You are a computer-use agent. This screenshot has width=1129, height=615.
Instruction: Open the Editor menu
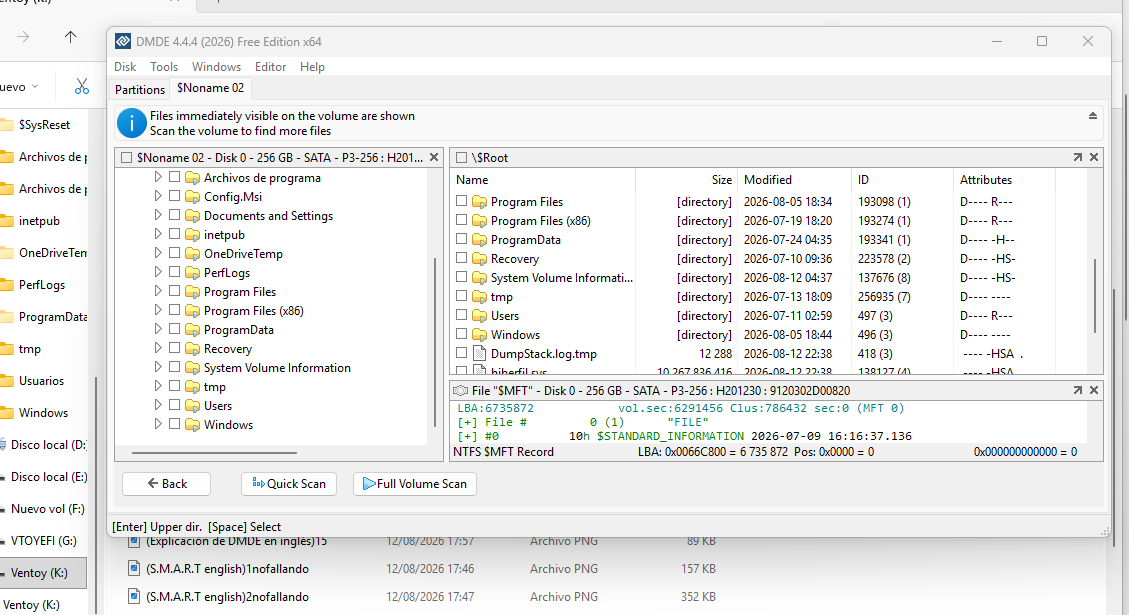pyautogui.click(x=270, y=66)
